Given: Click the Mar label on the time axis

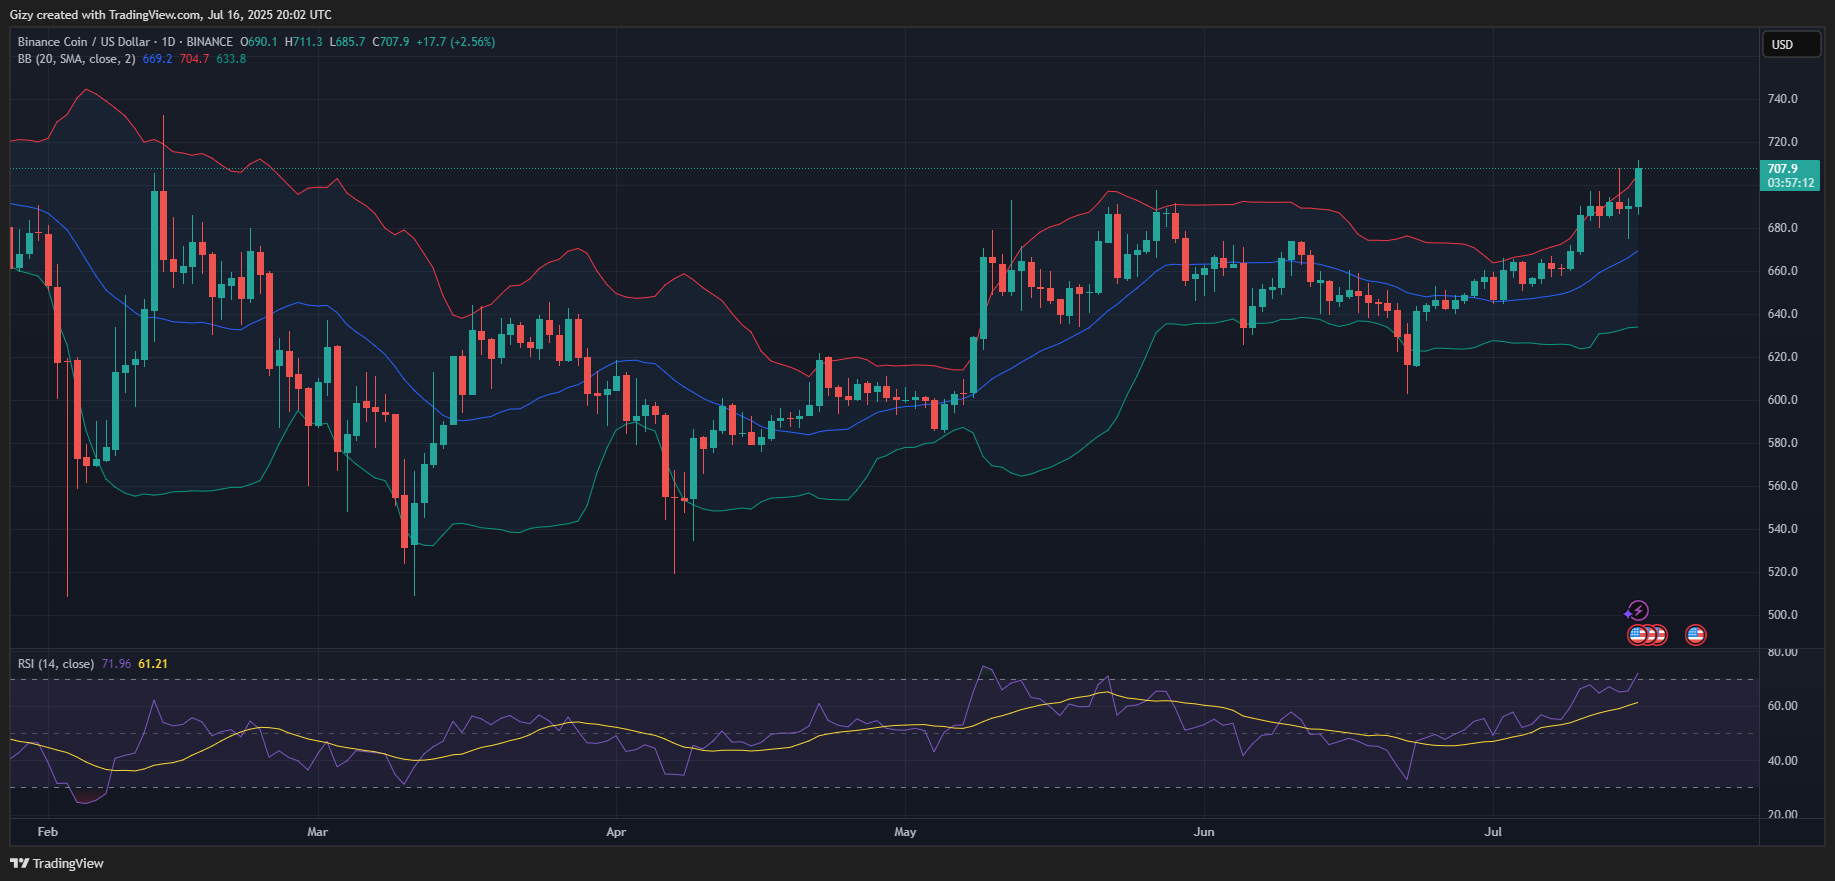Looking at the screenshot, I should tap(318, 832).
